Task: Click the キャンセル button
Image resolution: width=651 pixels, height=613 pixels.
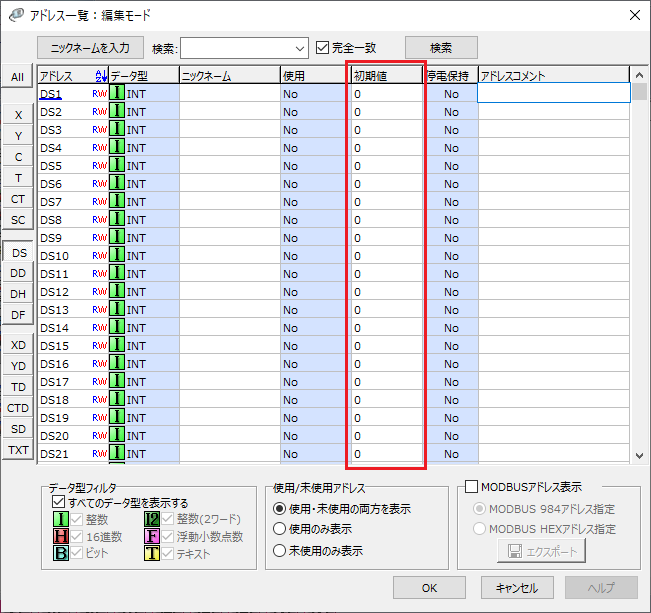Action: [518, 587]
